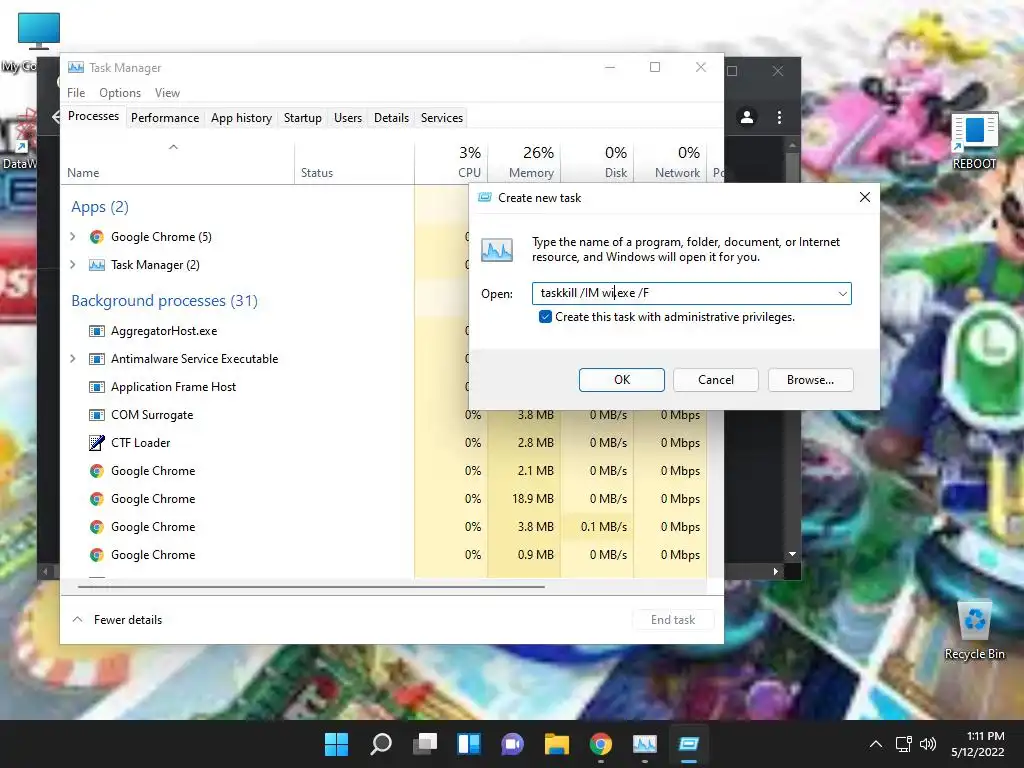
Task: Sort by the Memory column header
Action: point(524,161)
